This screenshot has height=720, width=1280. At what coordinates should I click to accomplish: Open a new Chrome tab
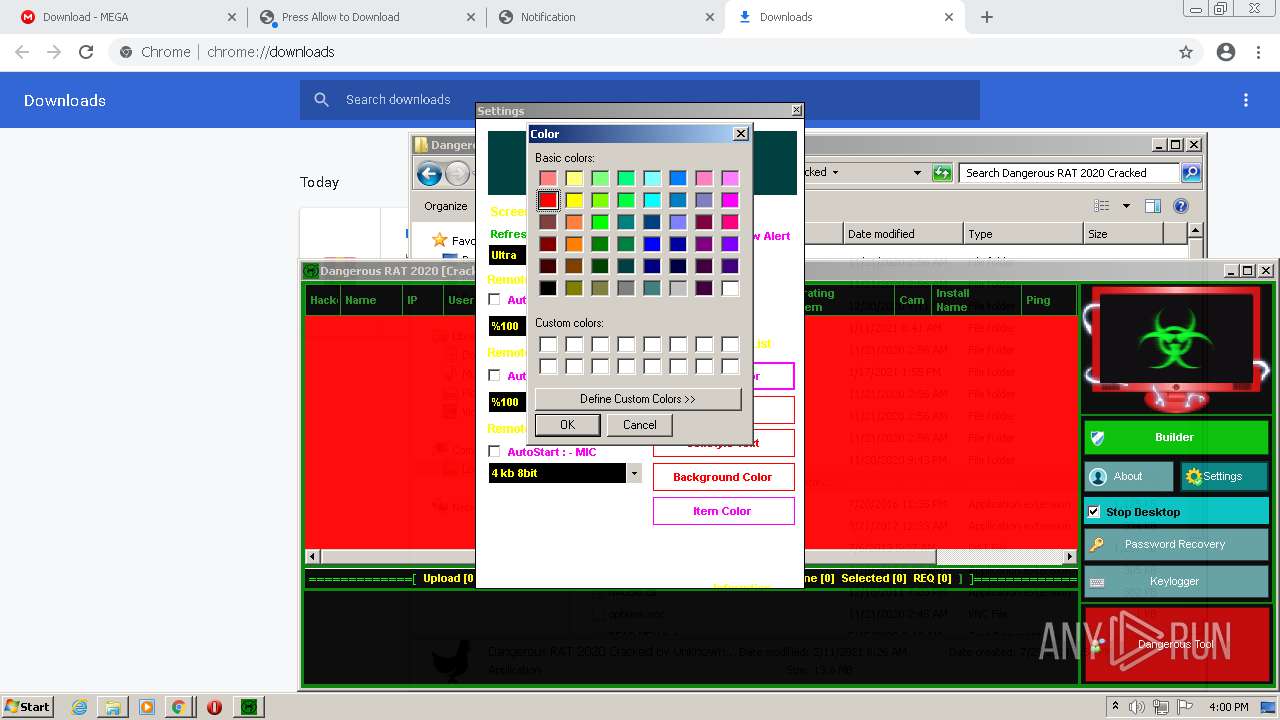pyautogui.click(x=987, y=17)
